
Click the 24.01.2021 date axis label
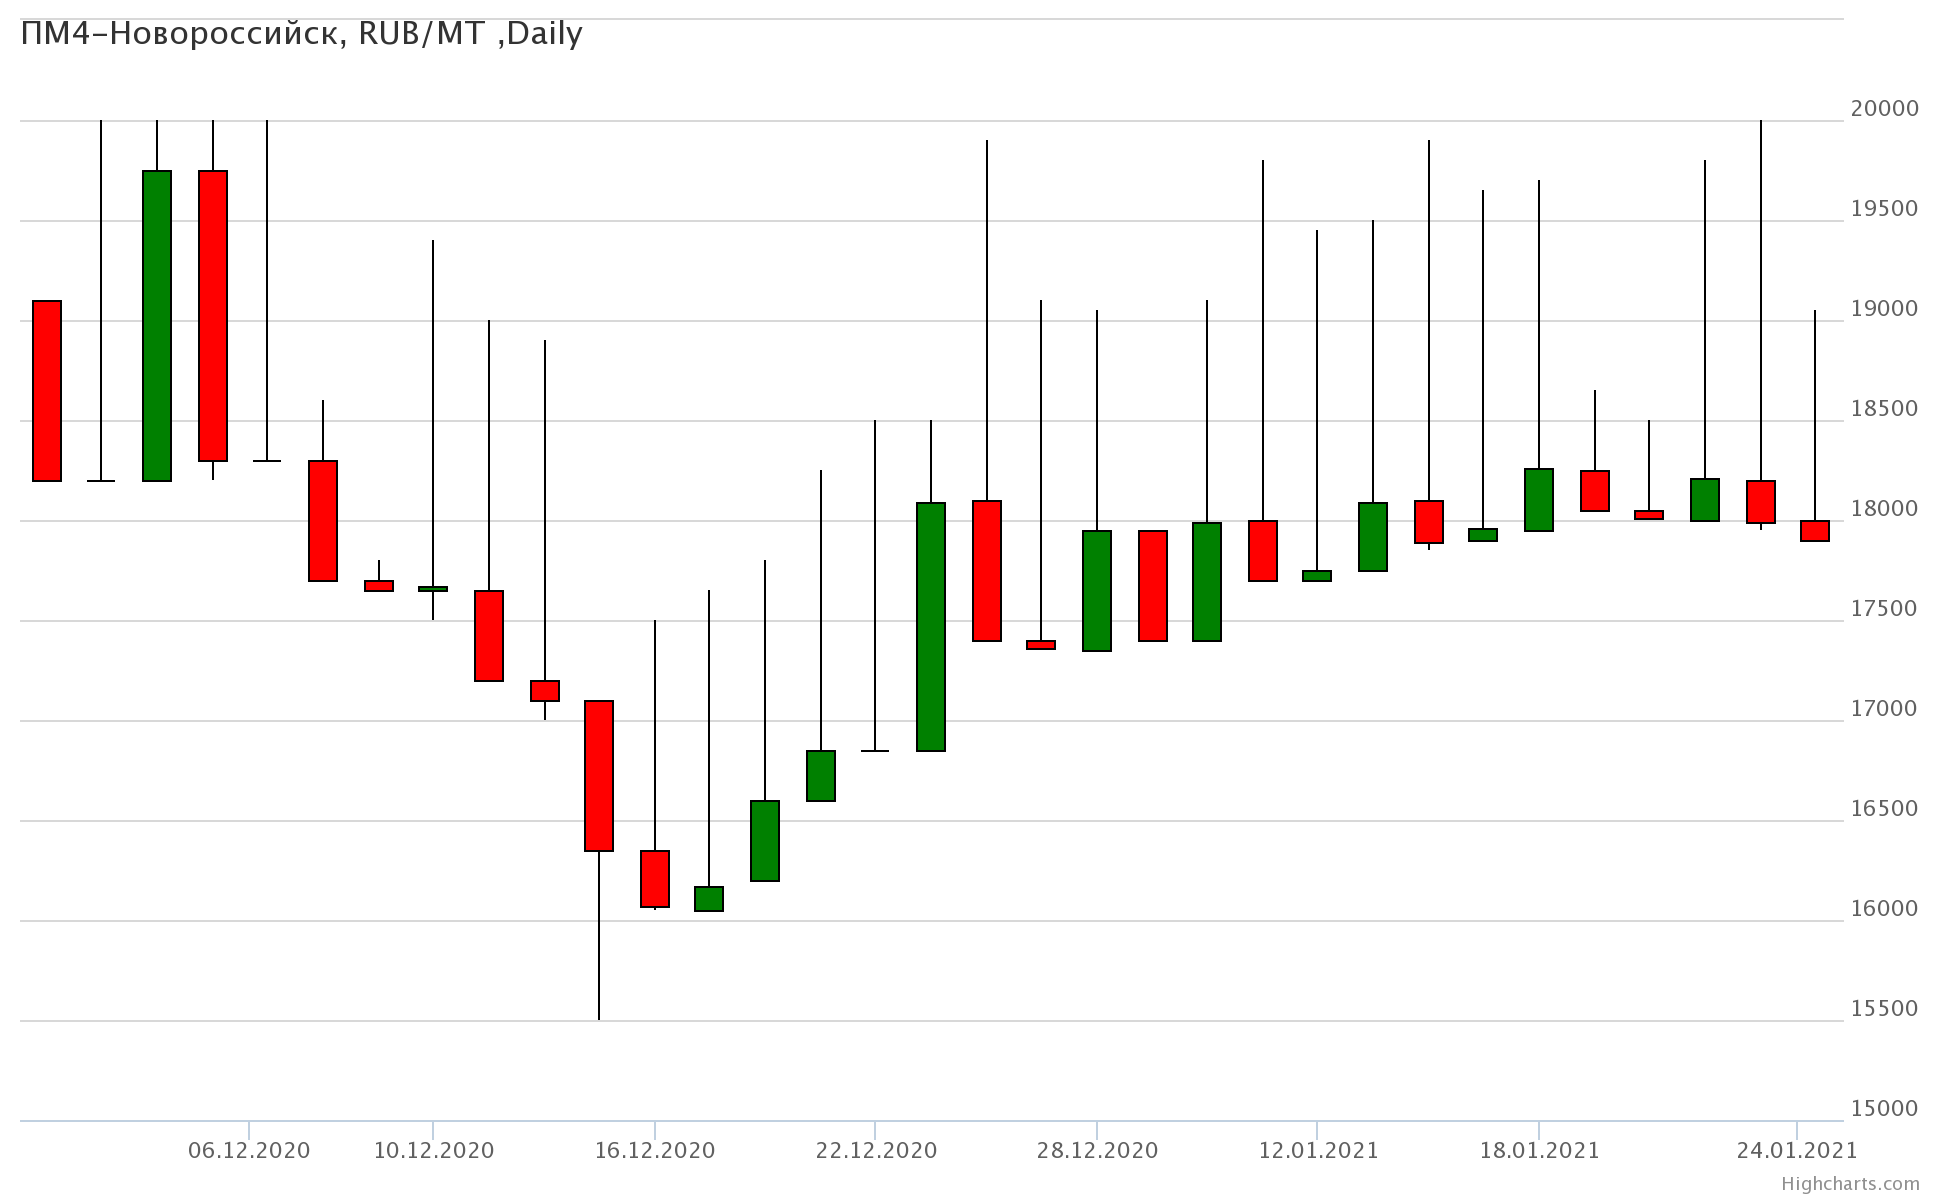click(1796, 1150)
